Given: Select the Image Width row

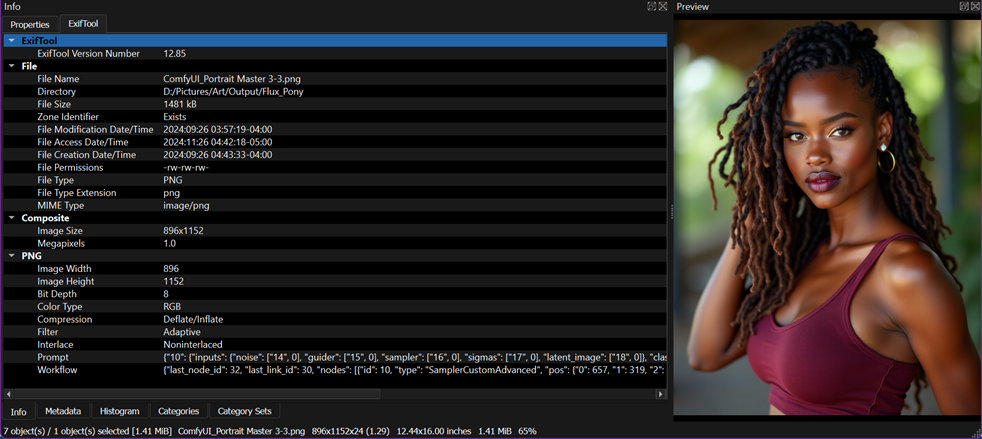Looking at the screenshot, I should coord(335,269).
